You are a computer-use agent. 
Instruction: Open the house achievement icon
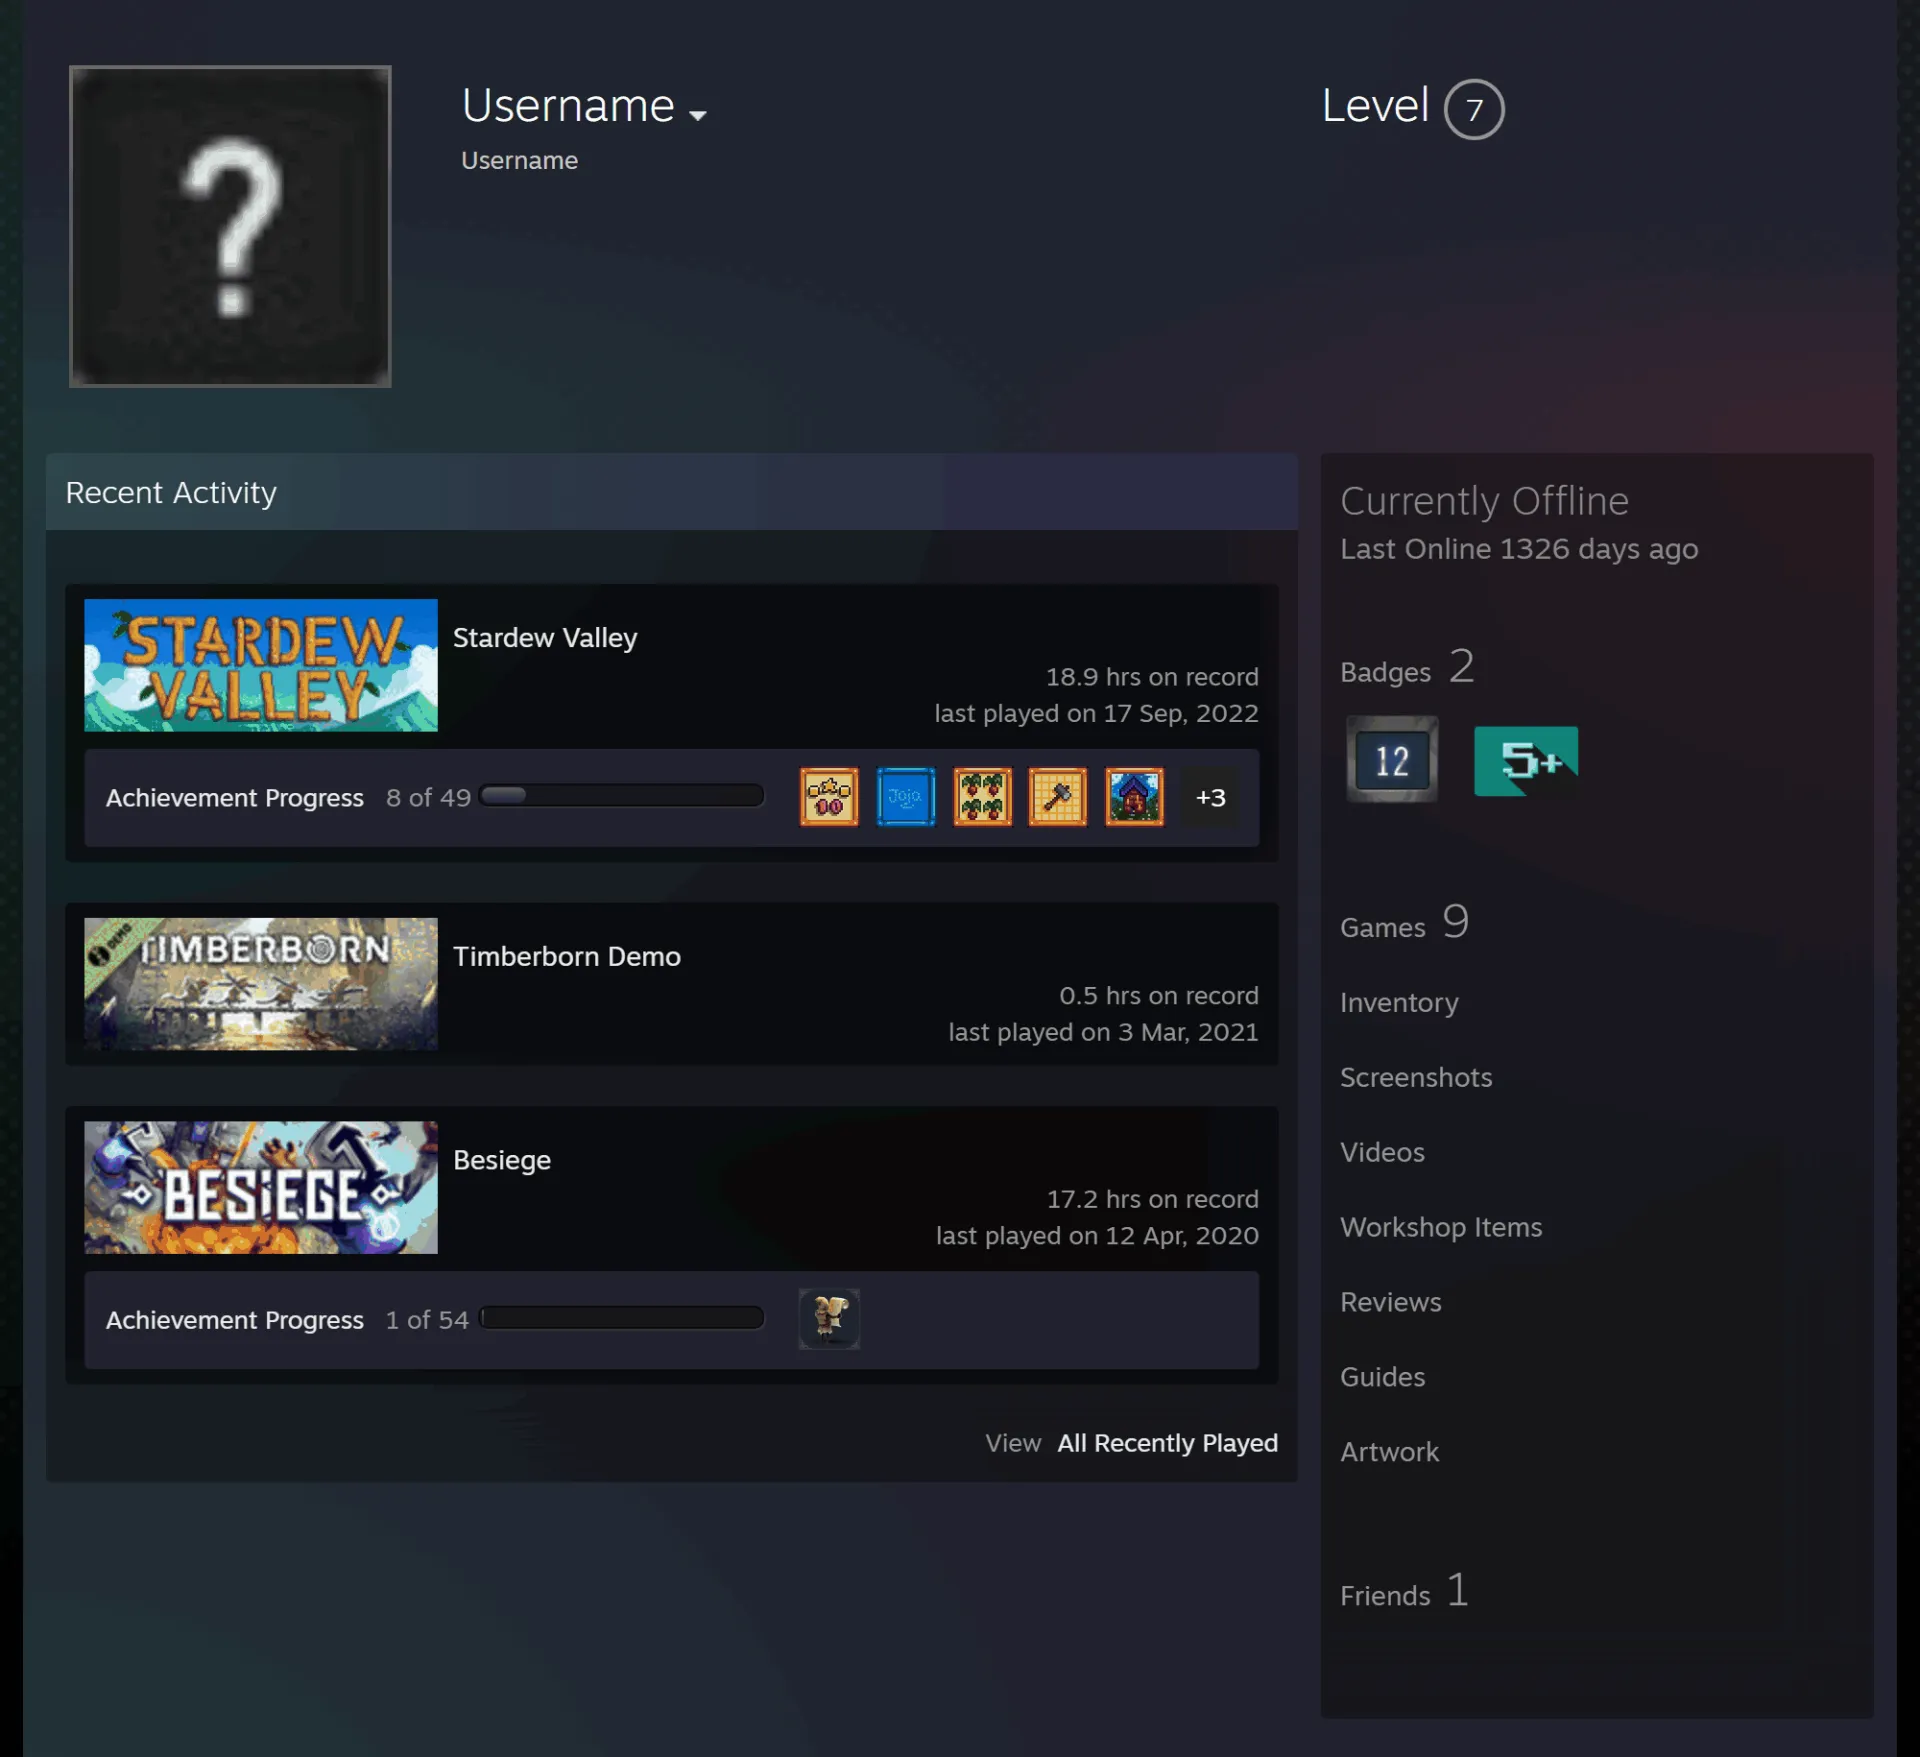coord(1134,797)
